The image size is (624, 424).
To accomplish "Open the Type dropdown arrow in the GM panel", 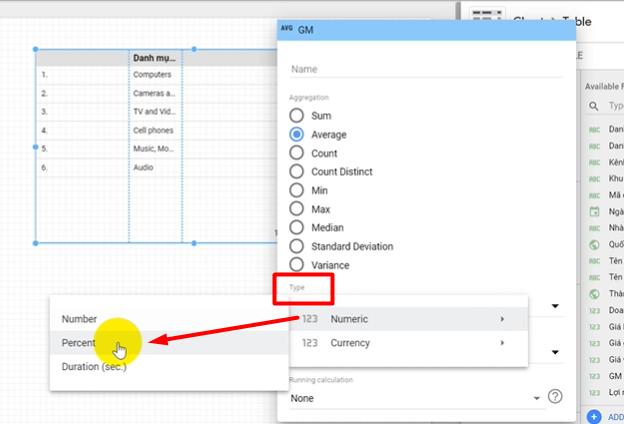I will [x=555, y=306].
